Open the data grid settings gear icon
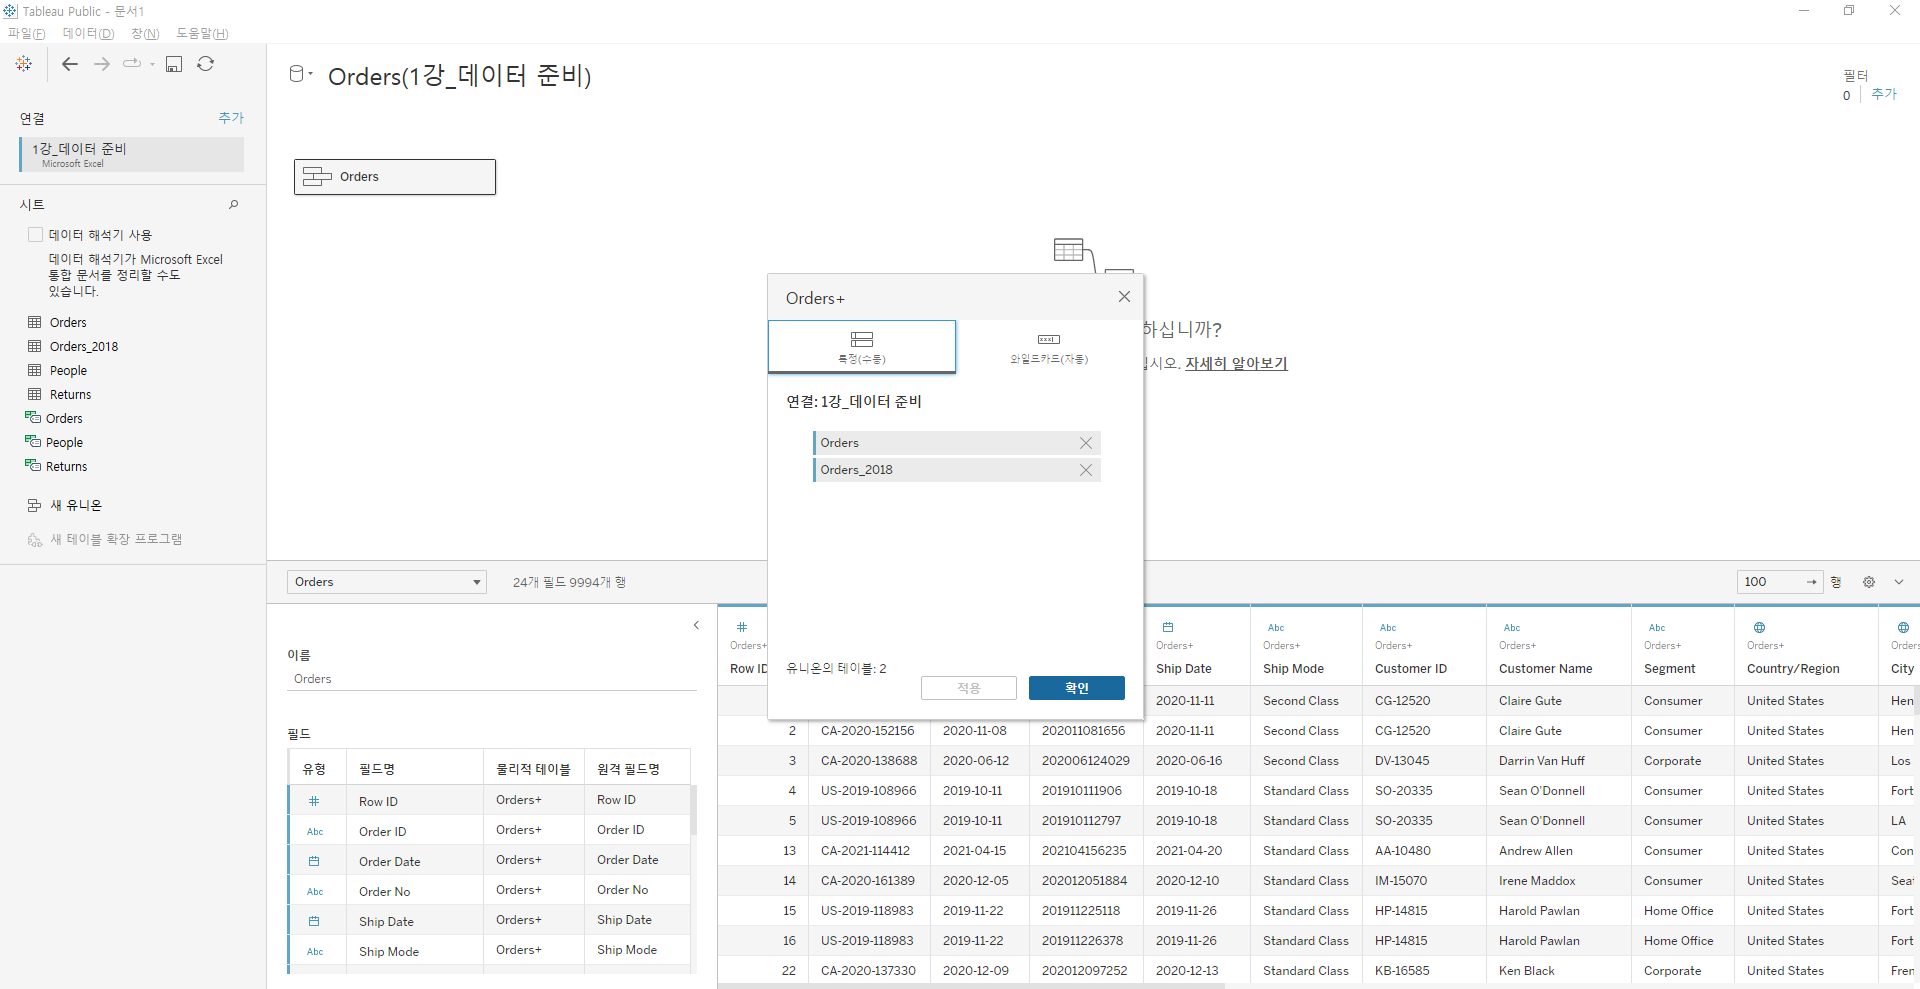 point(1869,582)
